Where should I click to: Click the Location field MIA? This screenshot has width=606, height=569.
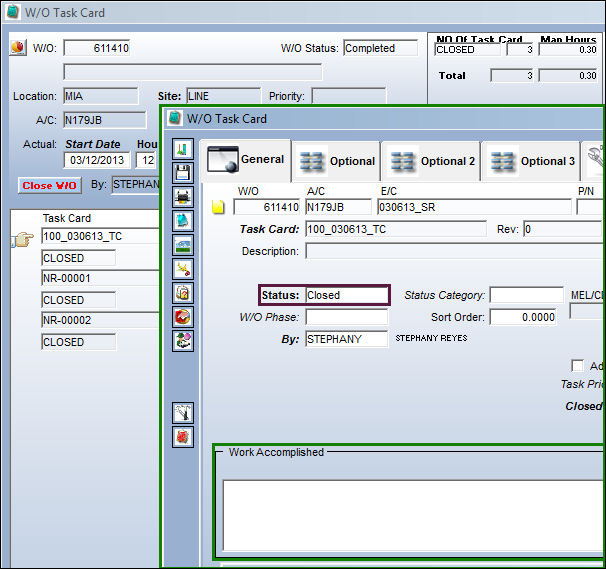tap(101, 96)
